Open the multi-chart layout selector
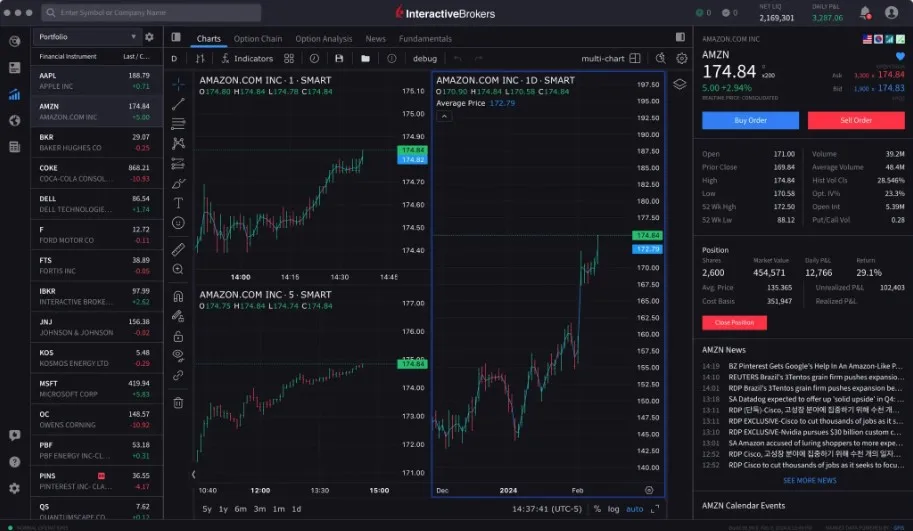Image resolution: width=913 pixels, height=531 pixels. 634,59
